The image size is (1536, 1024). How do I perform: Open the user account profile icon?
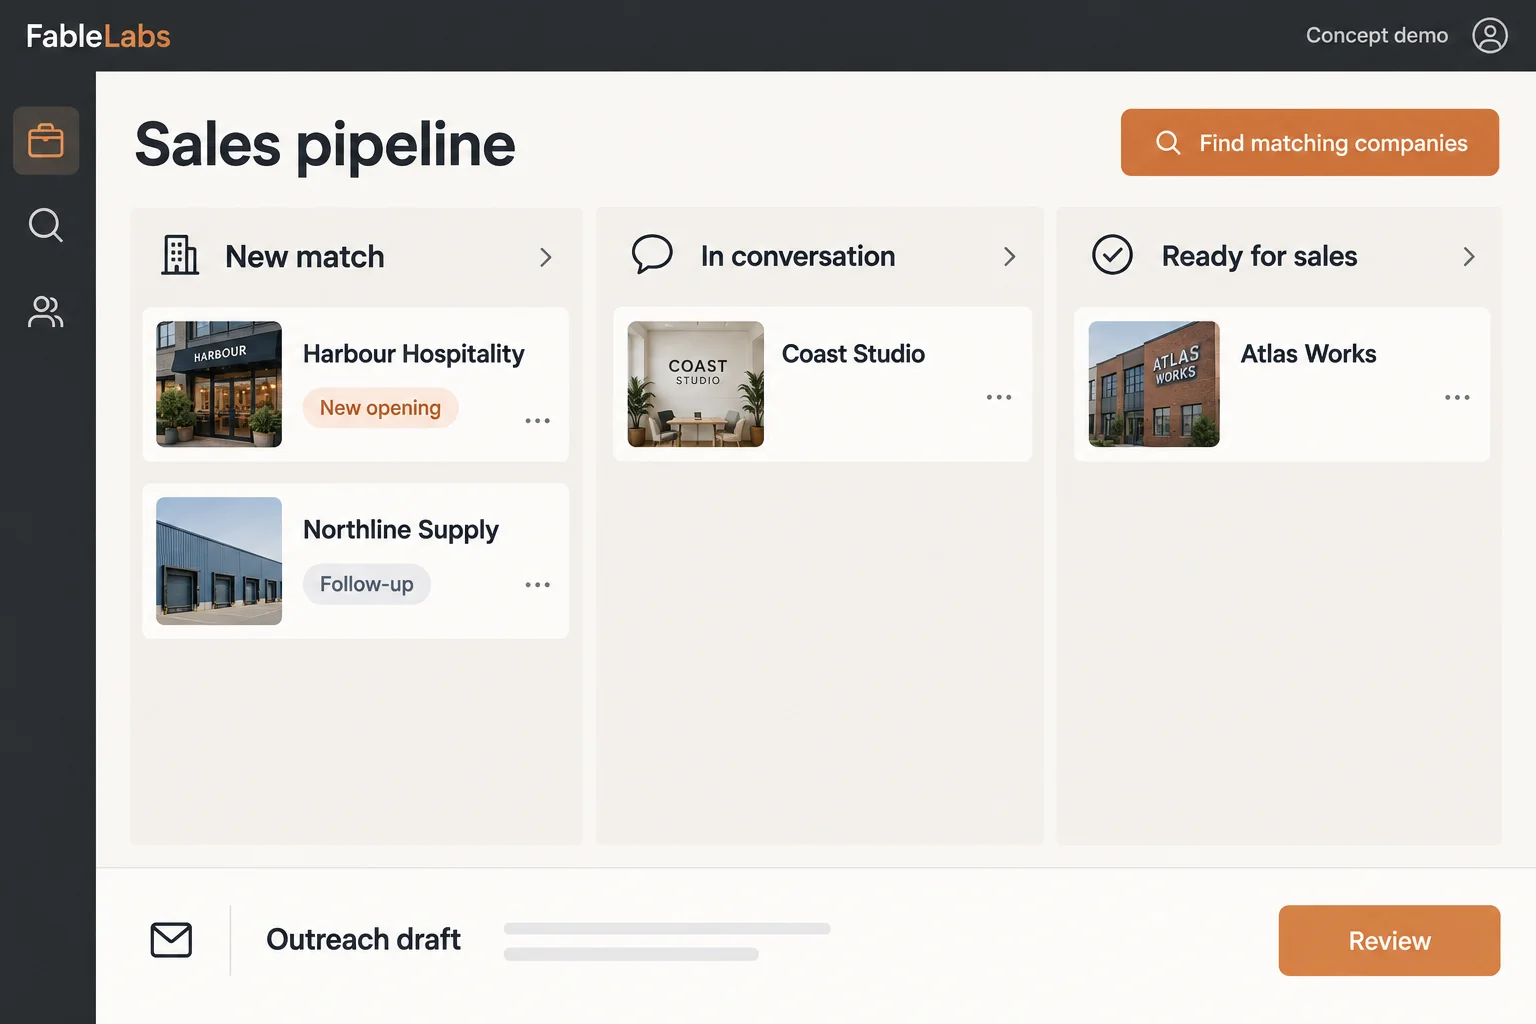(1490, 35)
